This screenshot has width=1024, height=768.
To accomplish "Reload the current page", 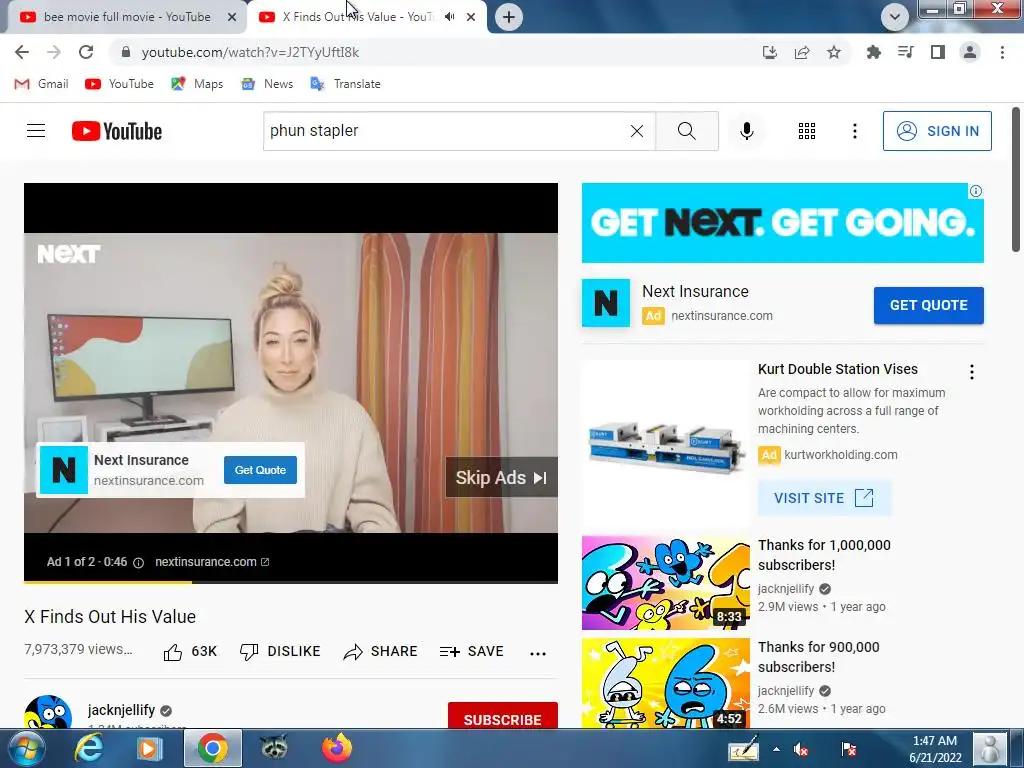I will 86,52.
